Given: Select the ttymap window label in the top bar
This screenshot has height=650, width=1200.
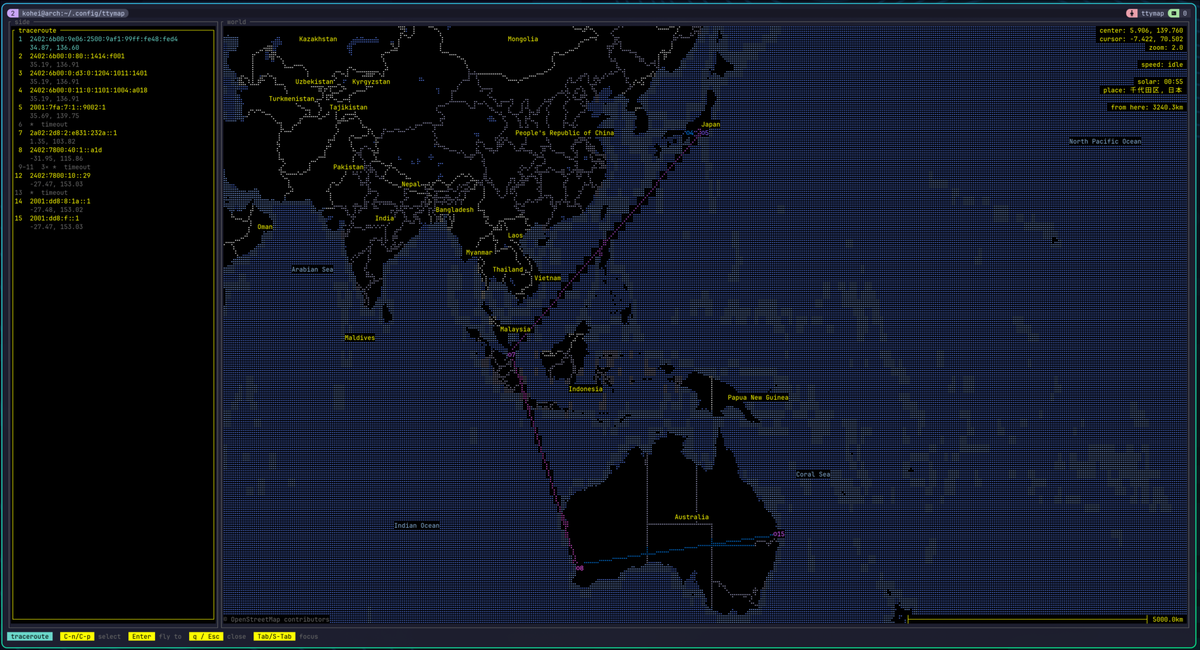Looking at the screenshot, I should click(x=1152, y=13).
